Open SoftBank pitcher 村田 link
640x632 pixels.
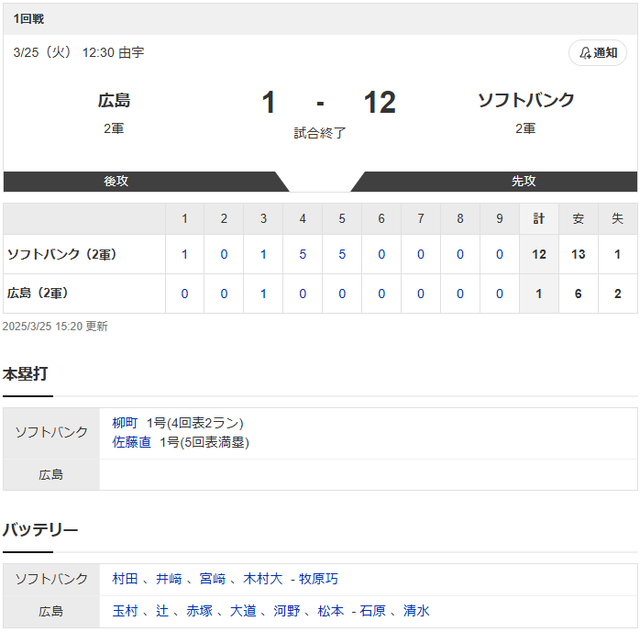coord(125,579)
